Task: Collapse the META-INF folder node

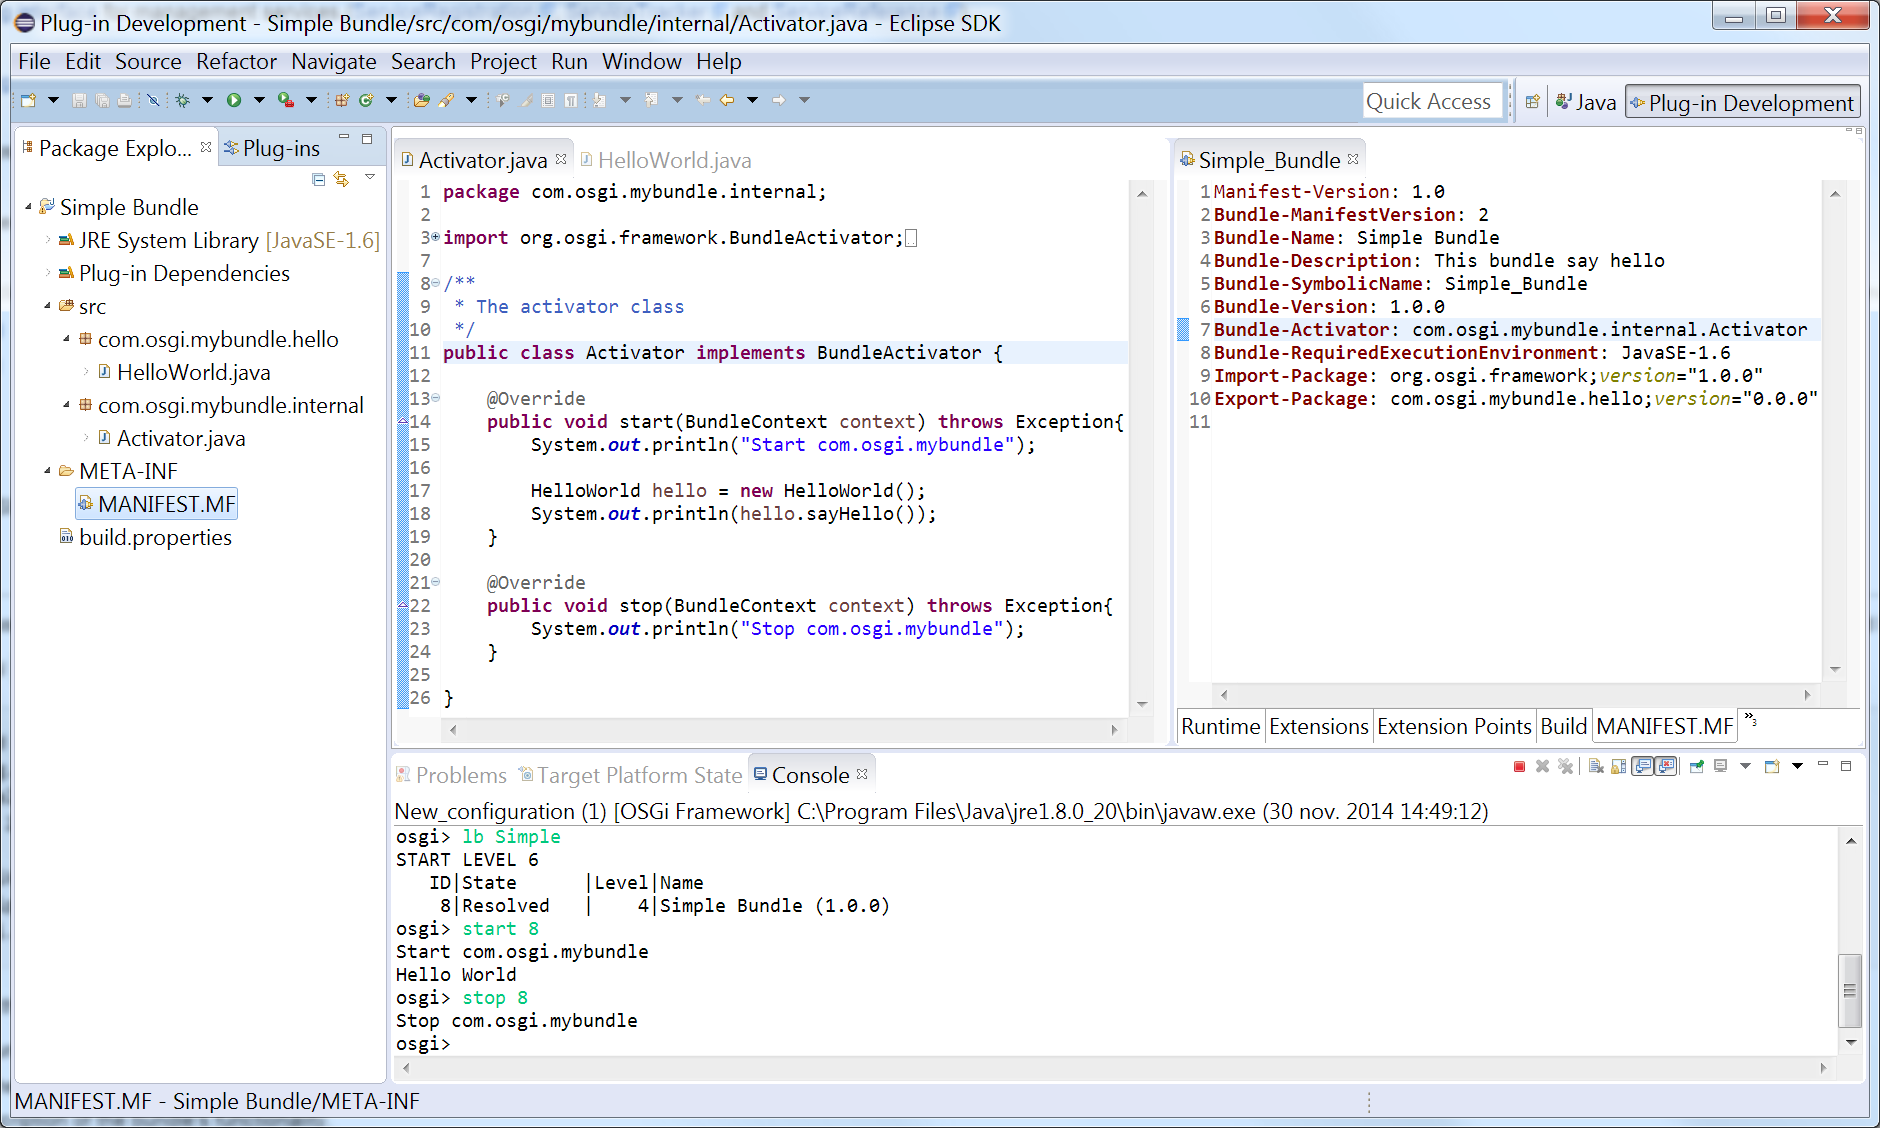Action: tap(47, 471)
